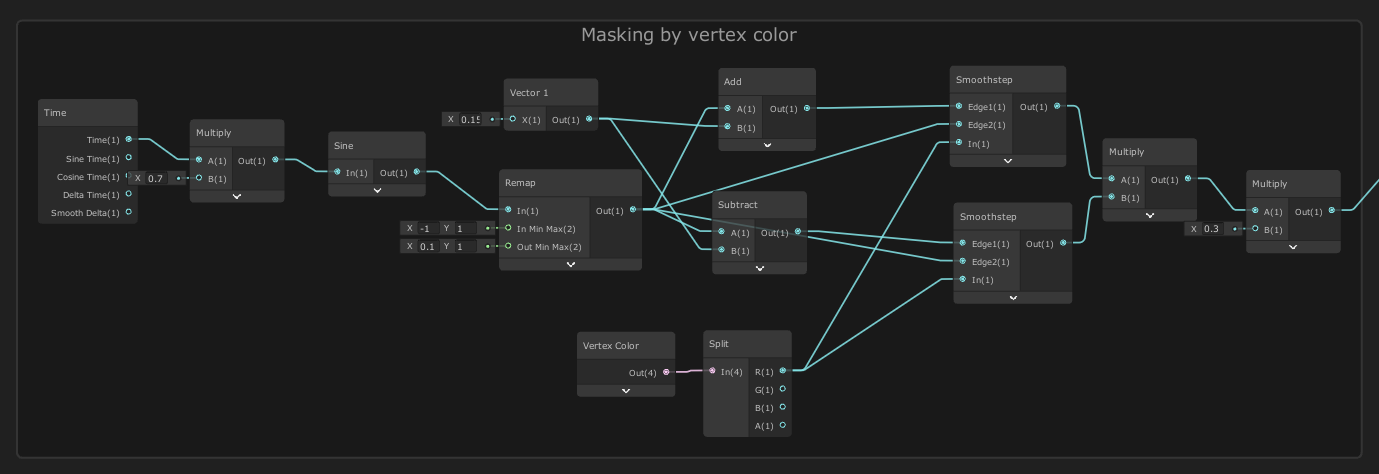Image resolution: width=1379 pixels, height=474 pixels.
Task: Click A(1) port of Multiply node fed by Time
Action: [199, 160]
